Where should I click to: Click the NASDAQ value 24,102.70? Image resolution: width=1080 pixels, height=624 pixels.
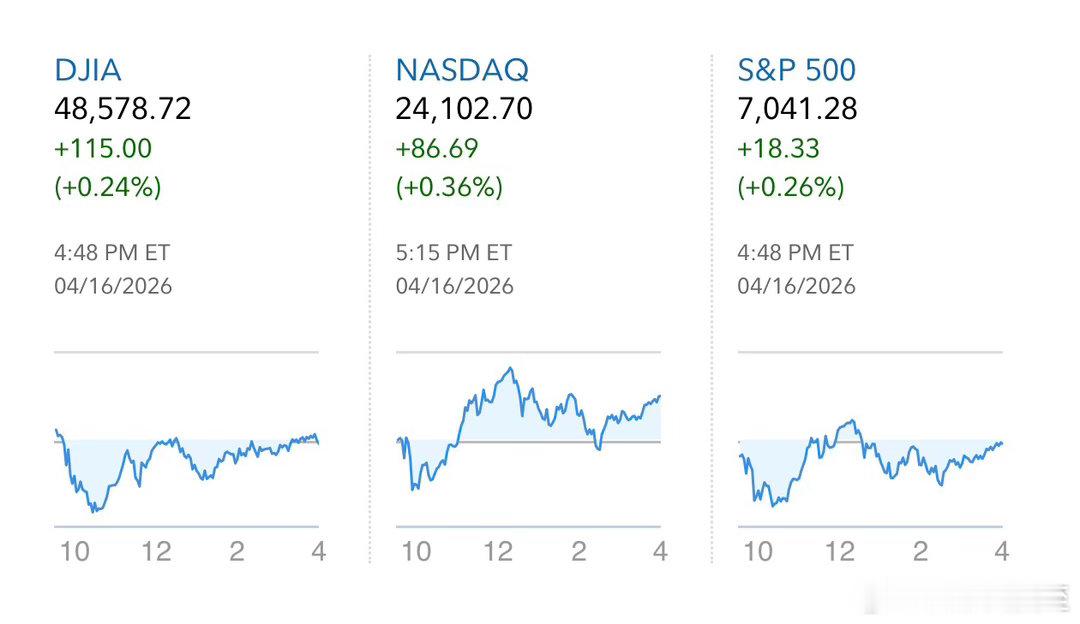(464, 109)
